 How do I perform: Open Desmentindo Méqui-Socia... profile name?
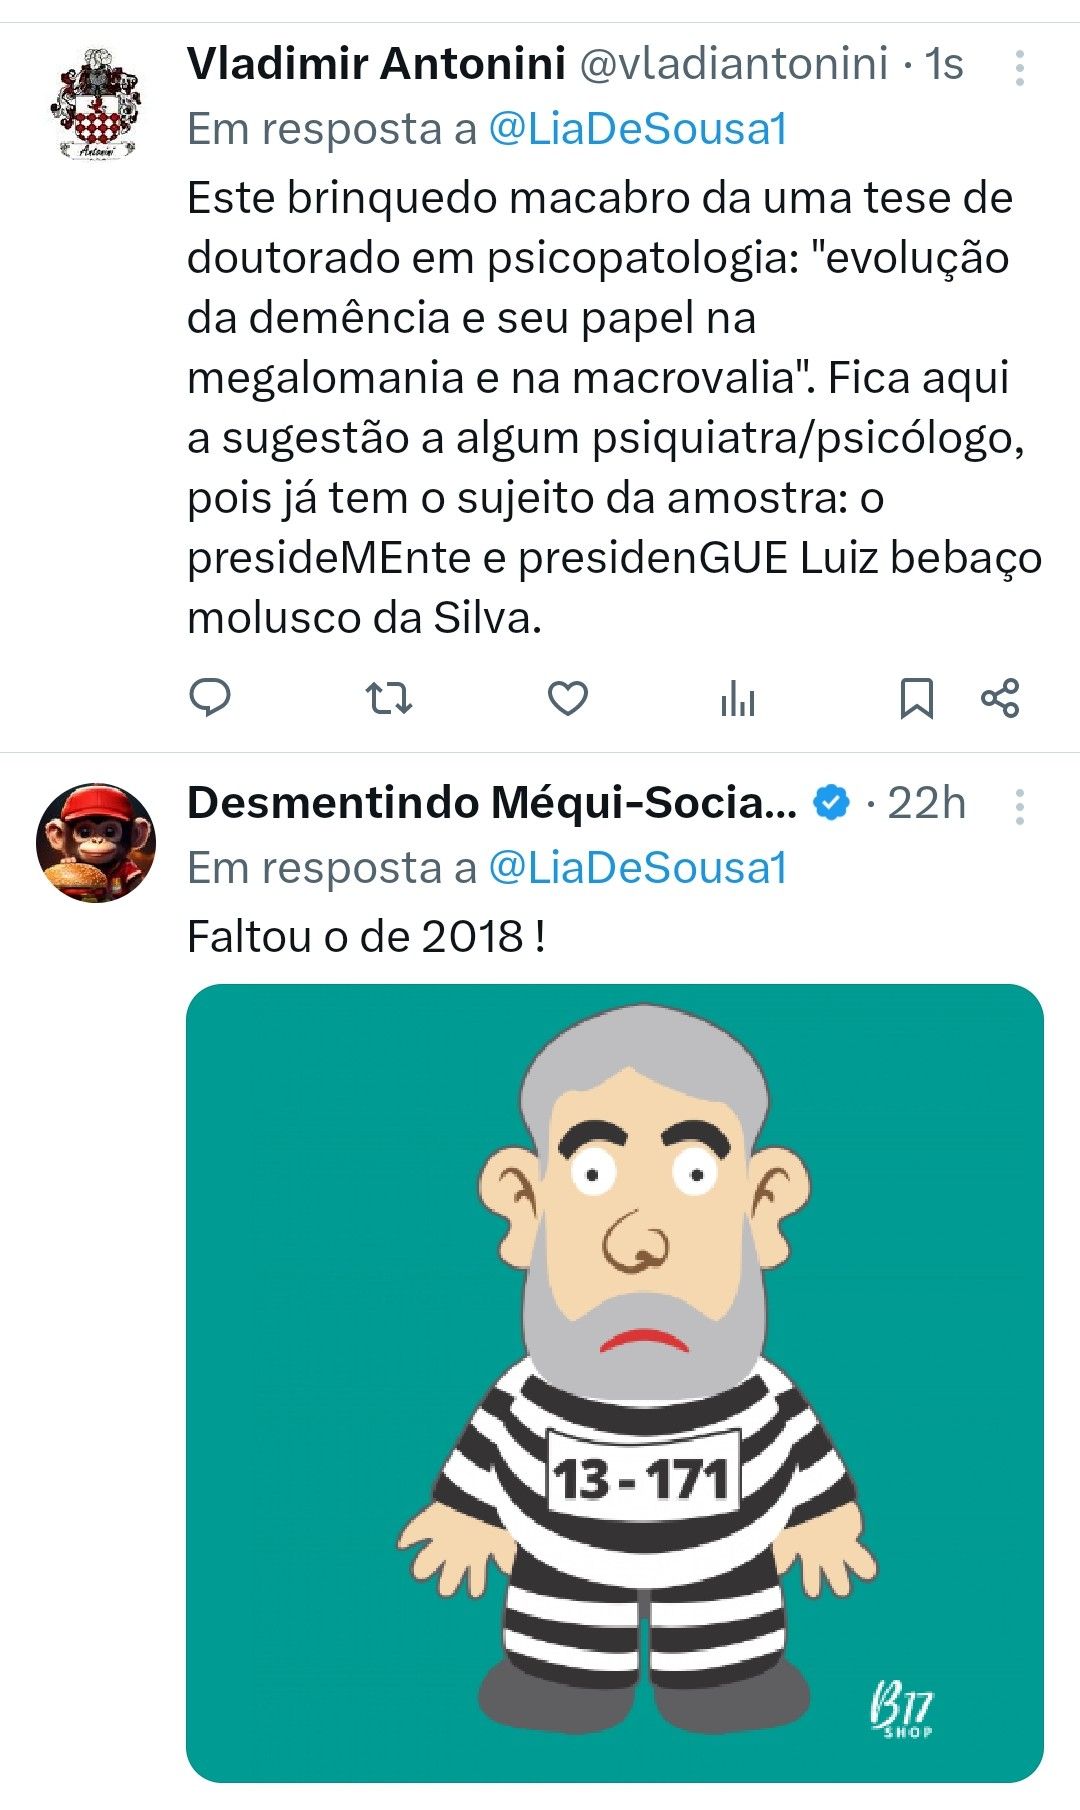click(492, 803)
